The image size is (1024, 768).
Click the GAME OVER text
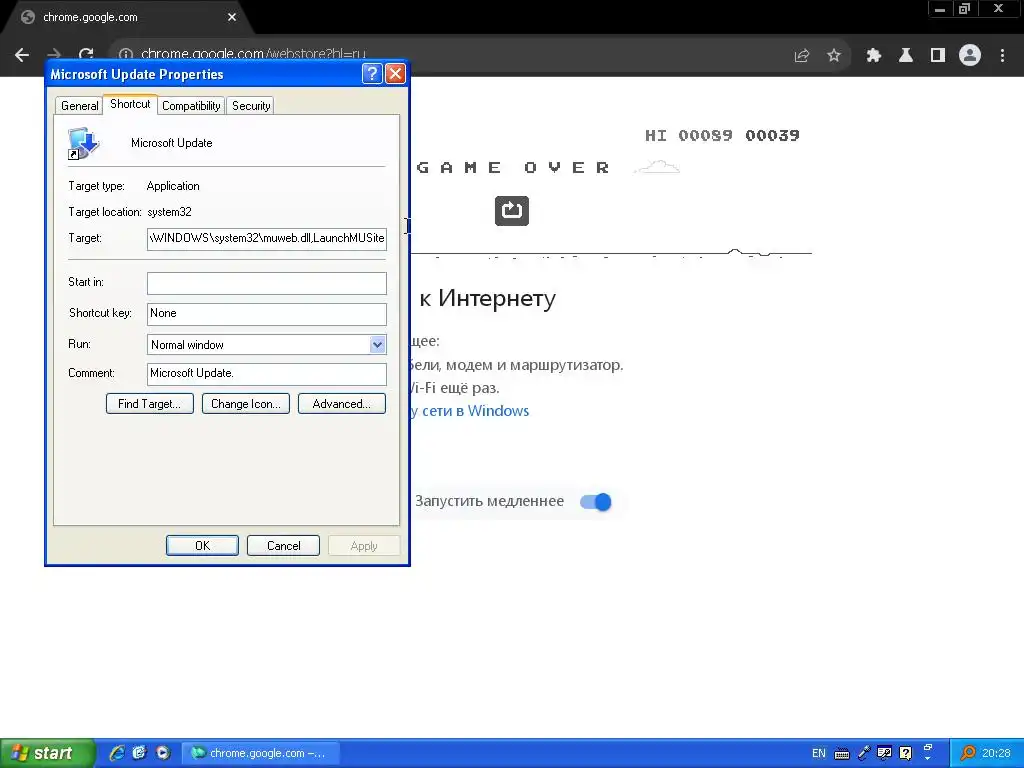tap(513, 168)
